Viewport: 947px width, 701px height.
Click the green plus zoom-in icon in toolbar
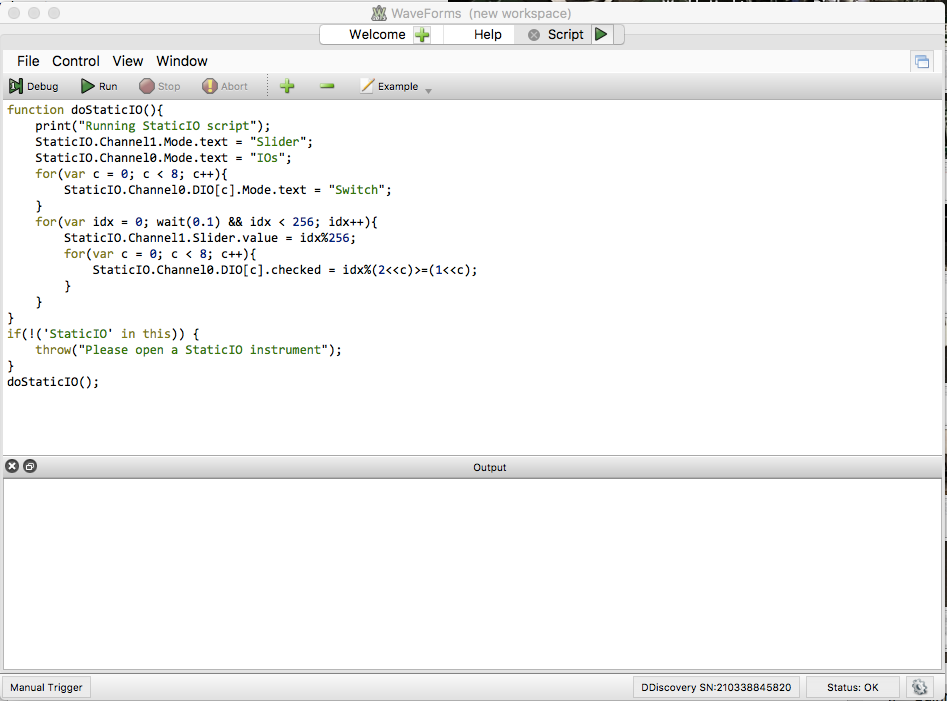tap(287, 86)
